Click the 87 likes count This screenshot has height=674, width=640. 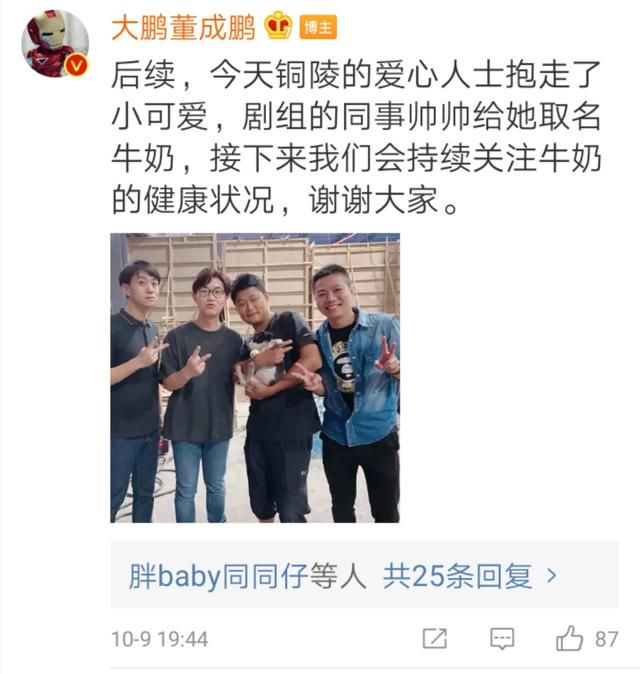[606, 639]
